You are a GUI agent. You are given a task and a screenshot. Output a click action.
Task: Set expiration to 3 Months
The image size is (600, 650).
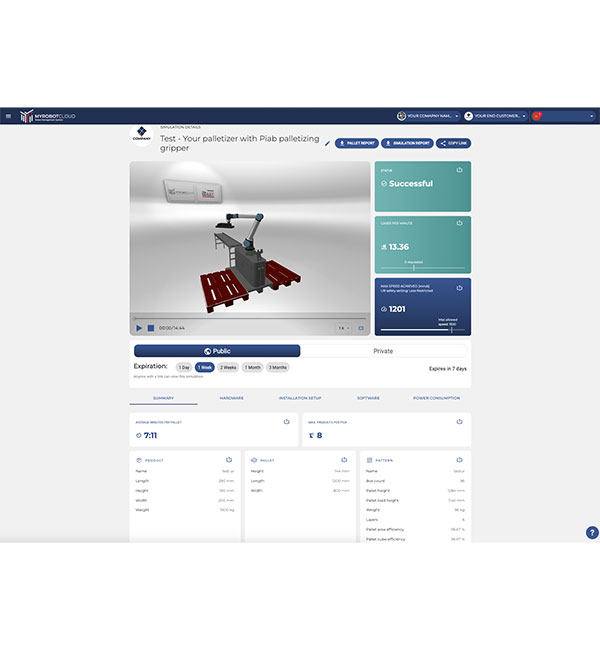tap(278, 367)
